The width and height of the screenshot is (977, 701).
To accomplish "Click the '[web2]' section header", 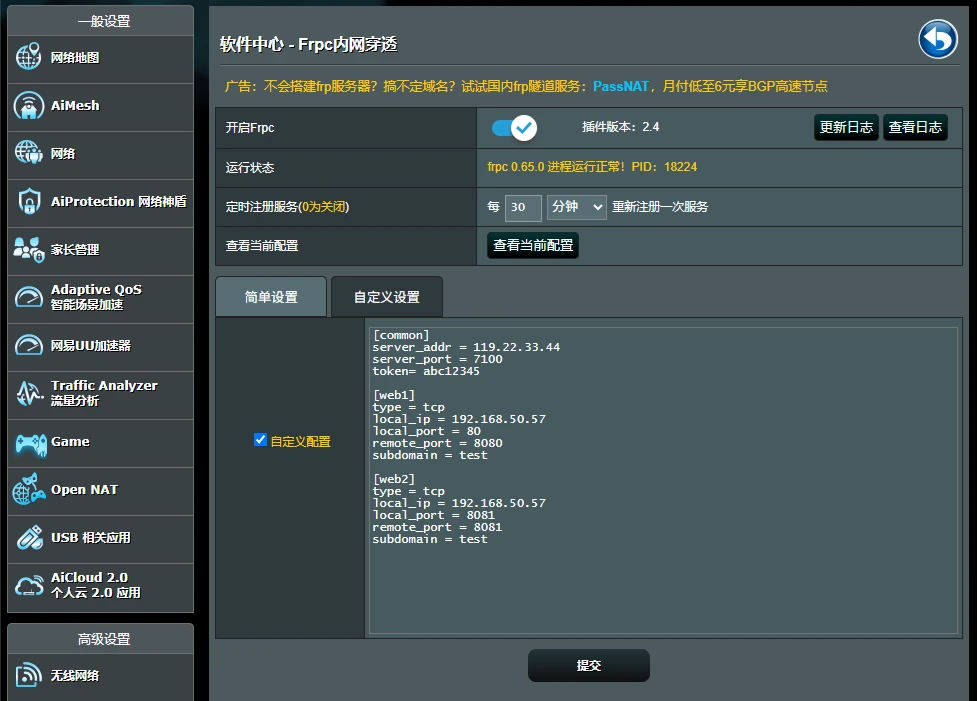I will [x=394, y=479].
